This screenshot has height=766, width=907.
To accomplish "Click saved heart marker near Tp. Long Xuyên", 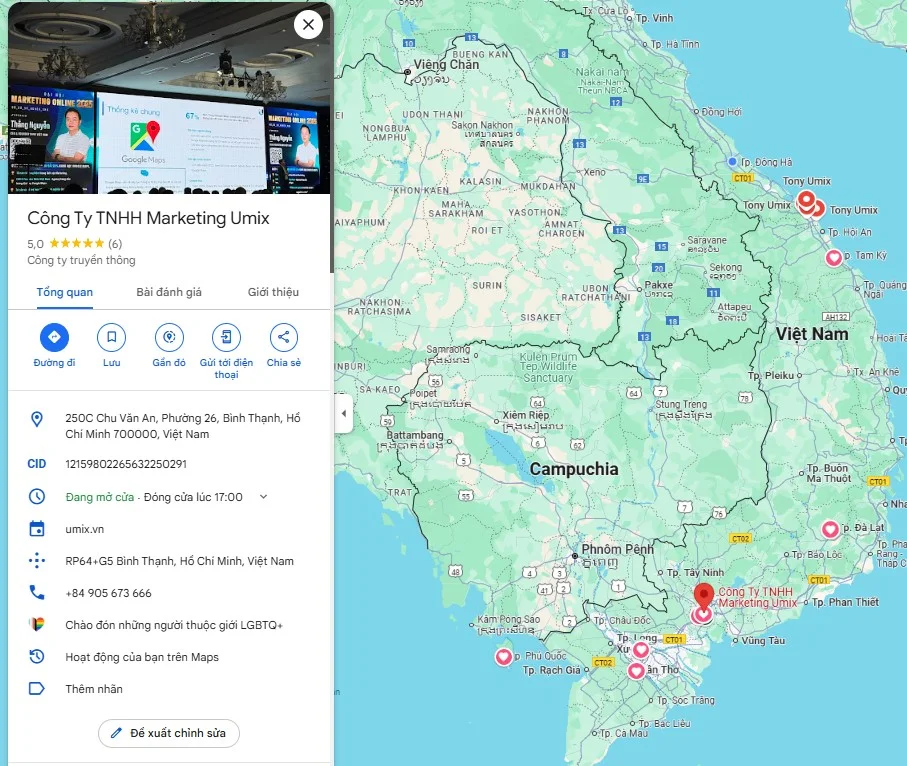I will tap(640, 650).
